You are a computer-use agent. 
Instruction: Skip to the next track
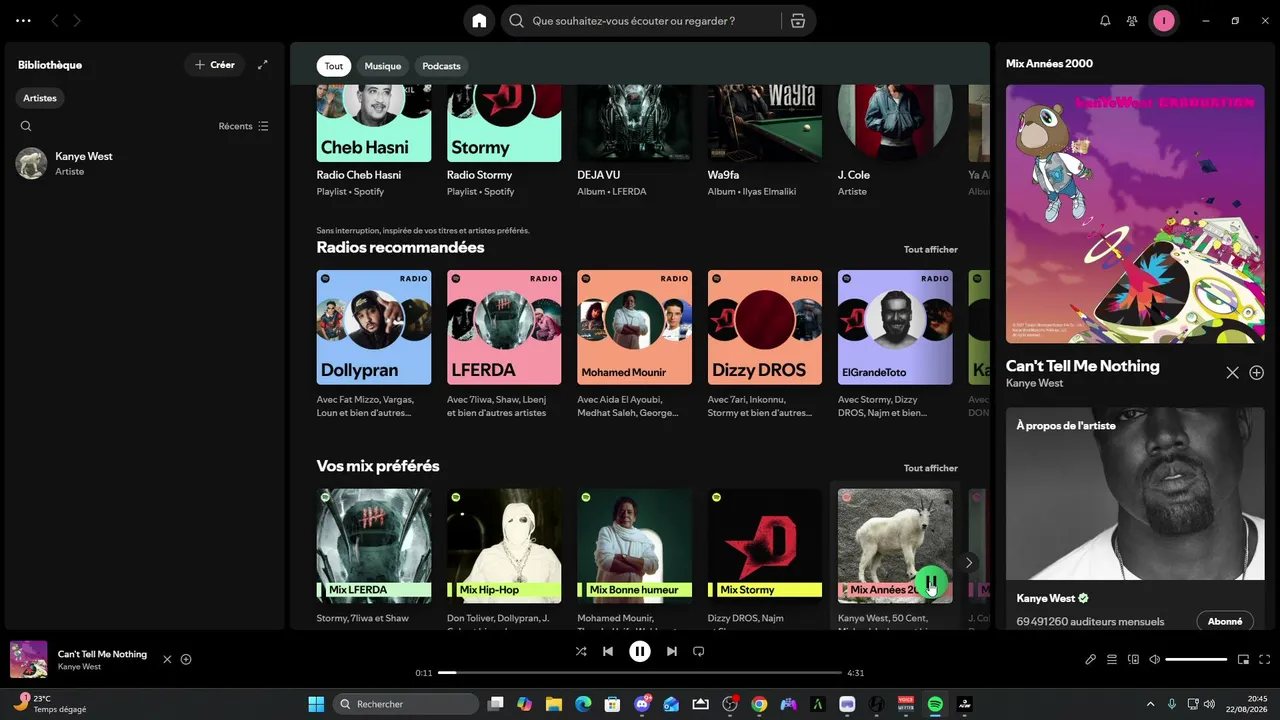672,651
